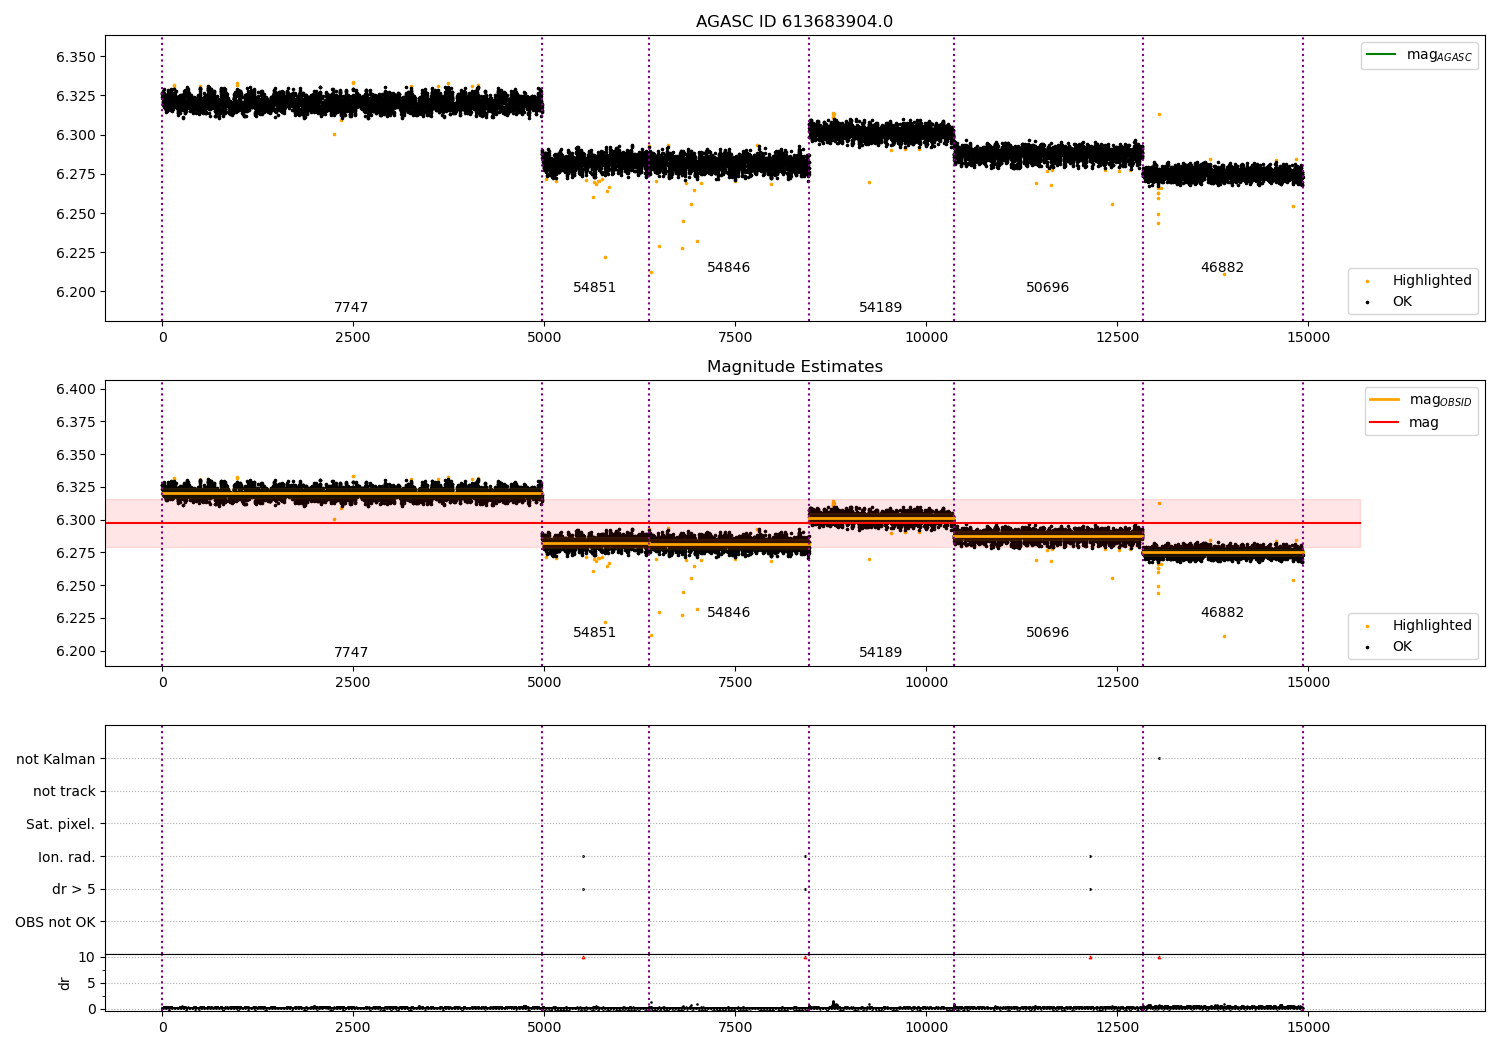Click obsid label 54846 in top plot

tap(728, 268)
